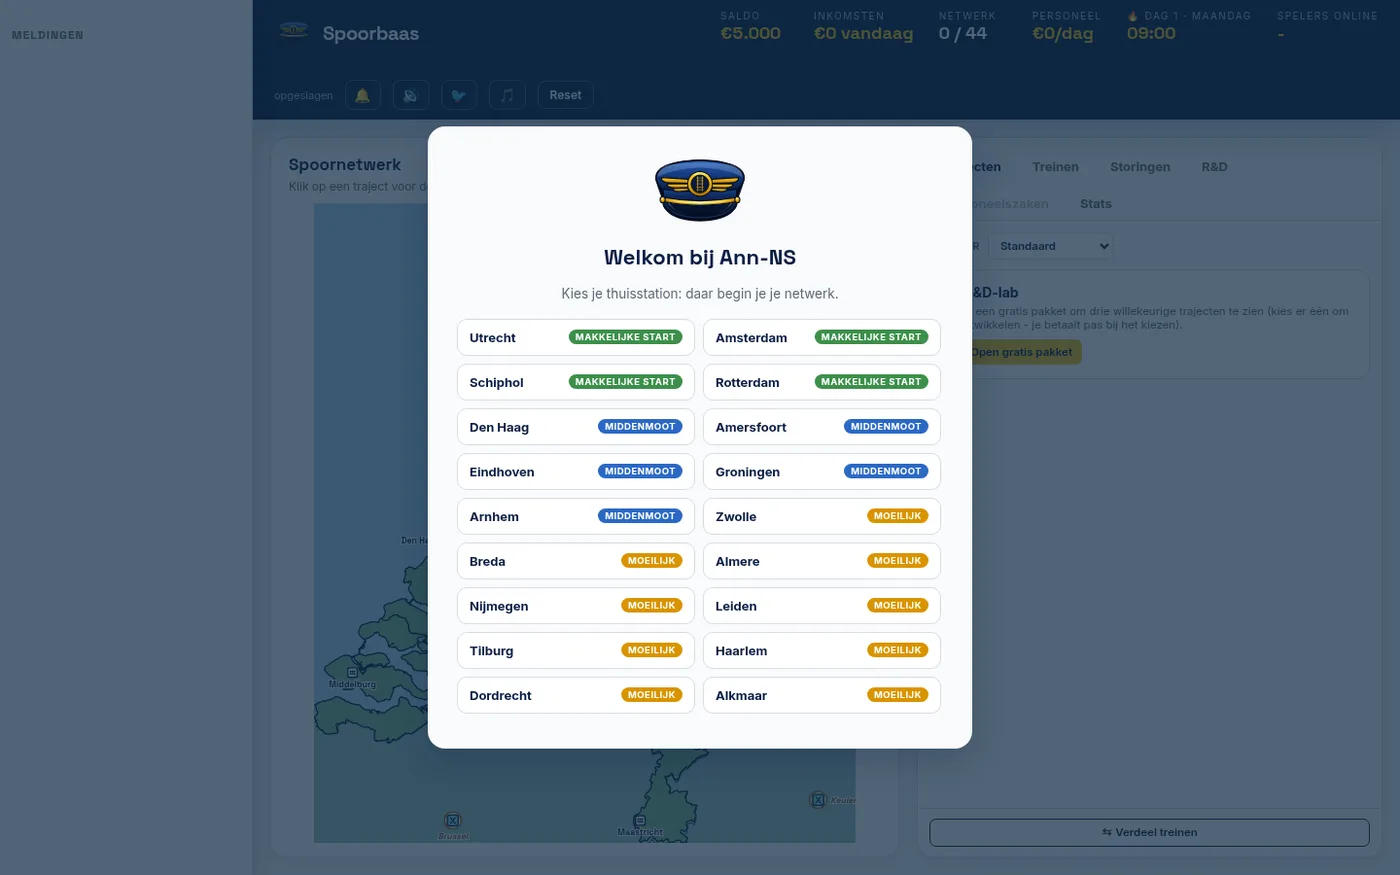The width and height of the screenshot is (1400, 875).
Task: Choose Nijmegen station option
Action: (x=576, y=606)
